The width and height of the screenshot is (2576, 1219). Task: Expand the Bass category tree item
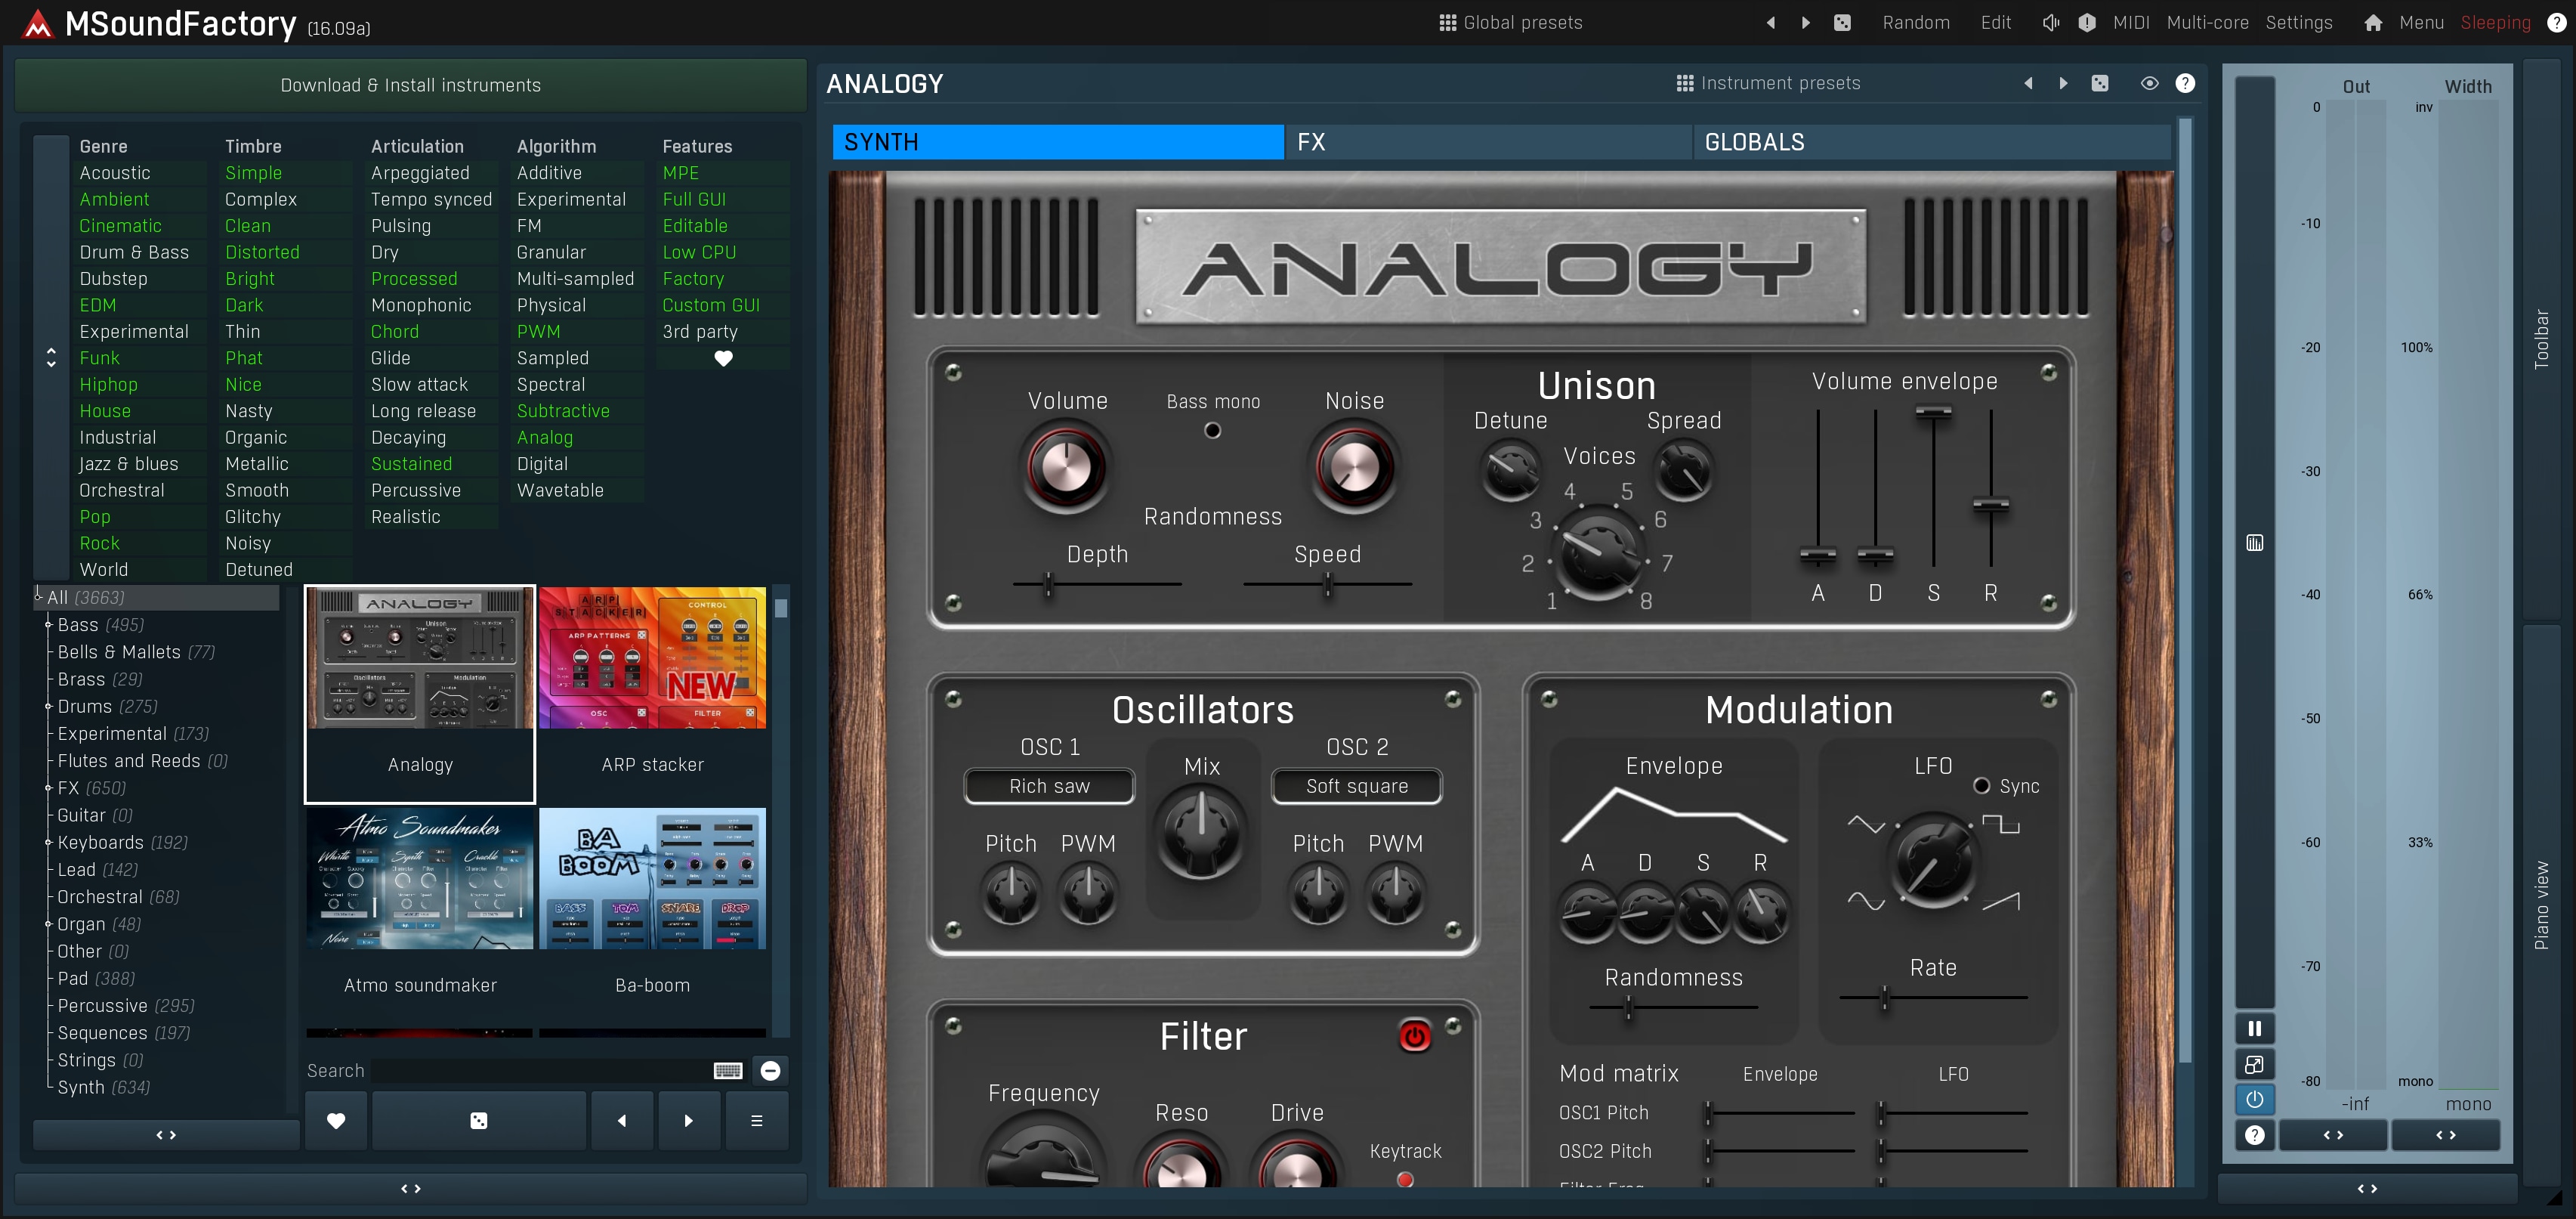pos(48,625)
